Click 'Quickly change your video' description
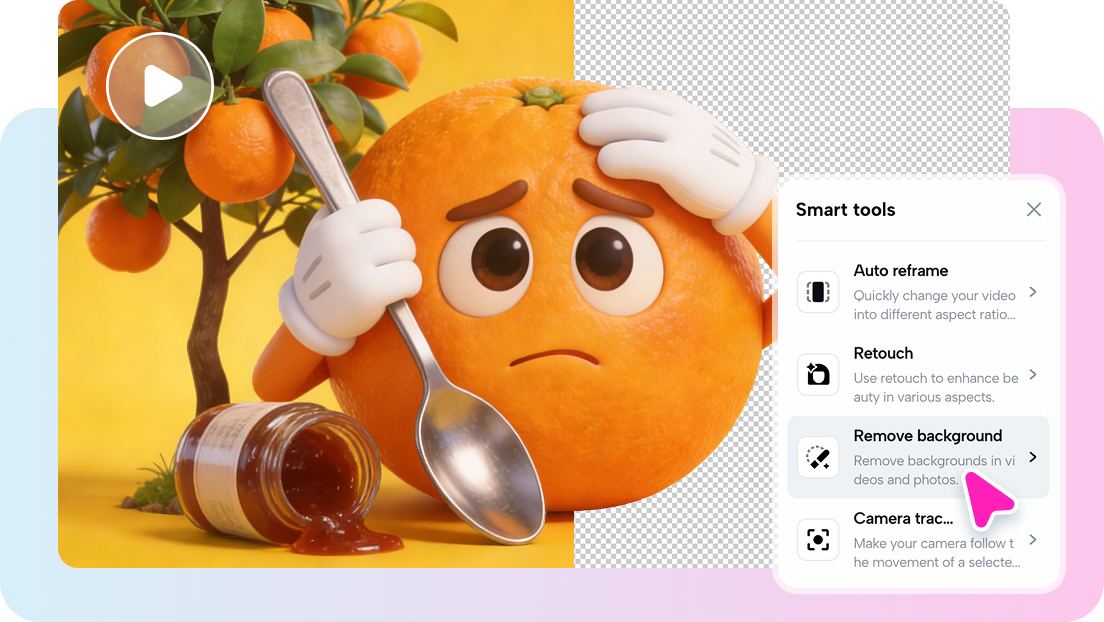This screenshot has width=1104, height=622. click(934, 305)
